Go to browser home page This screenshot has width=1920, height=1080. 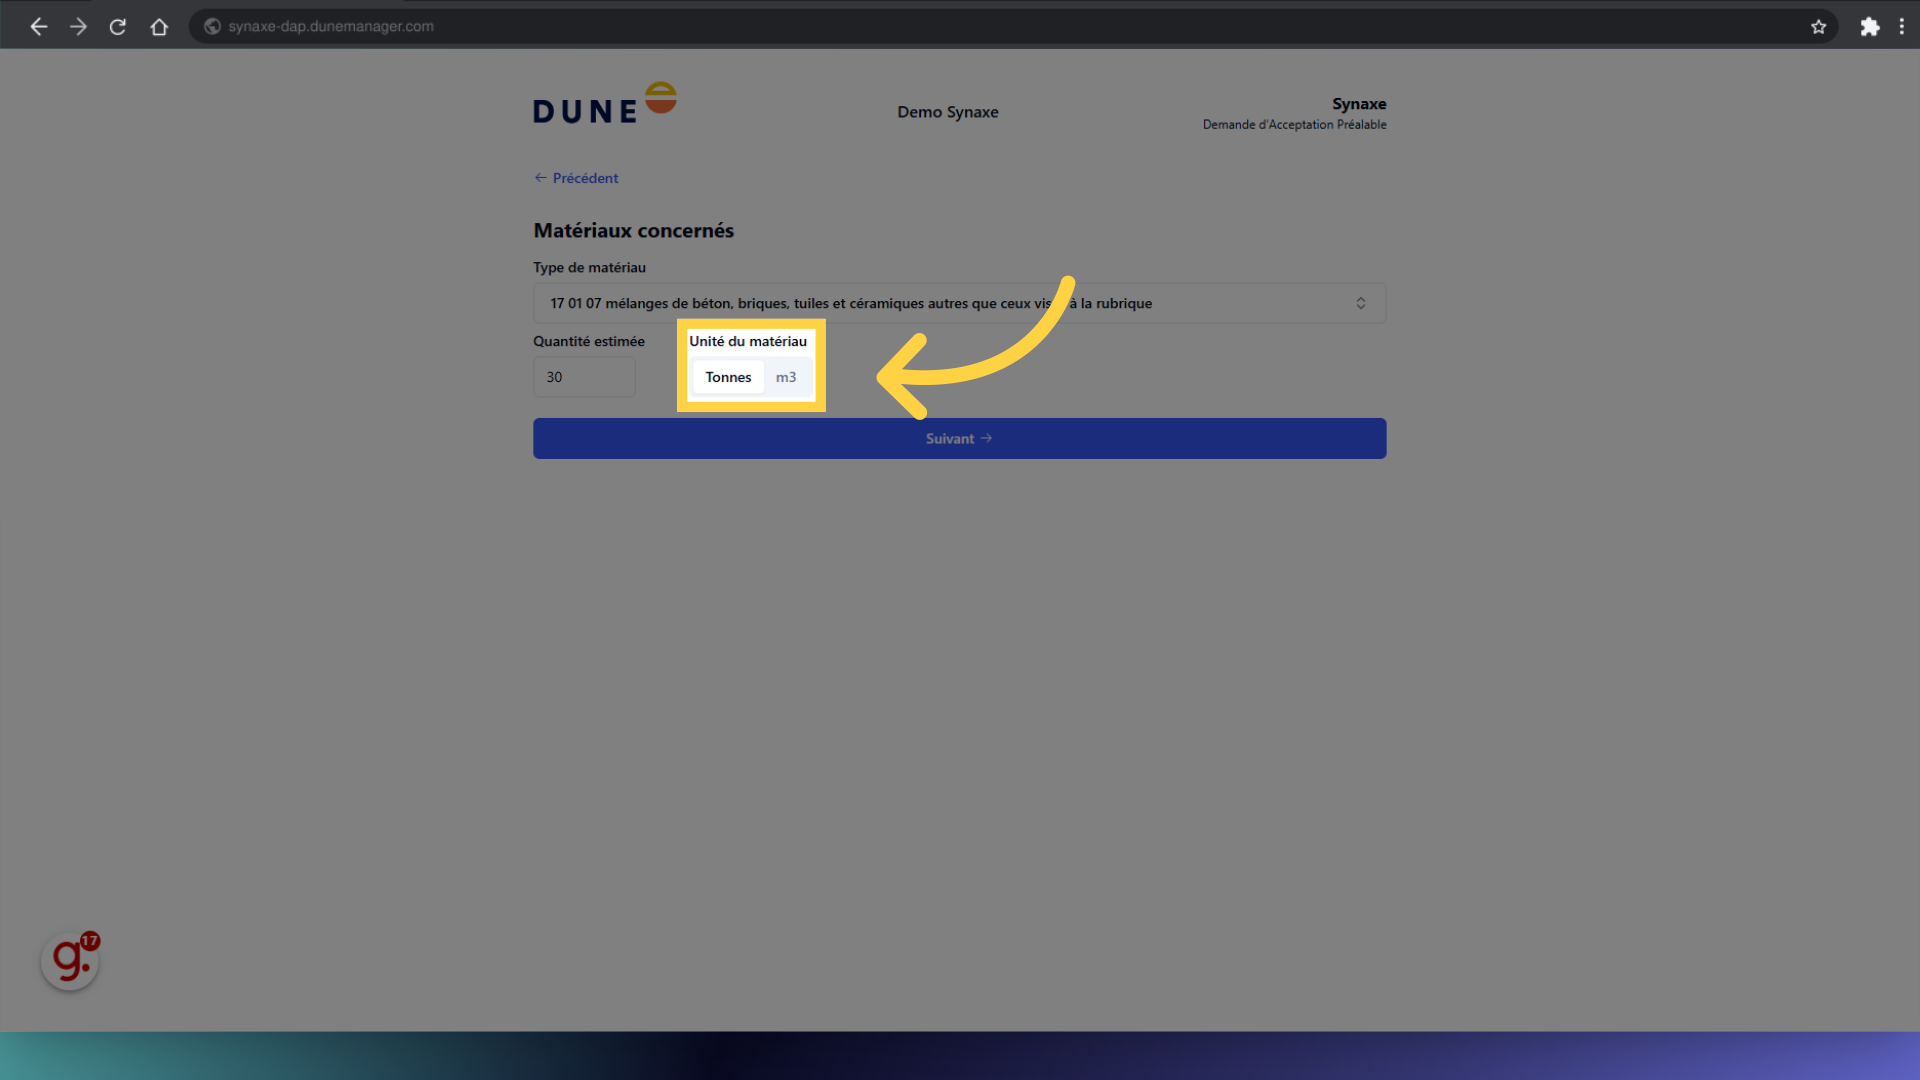(x=159, y=27)
